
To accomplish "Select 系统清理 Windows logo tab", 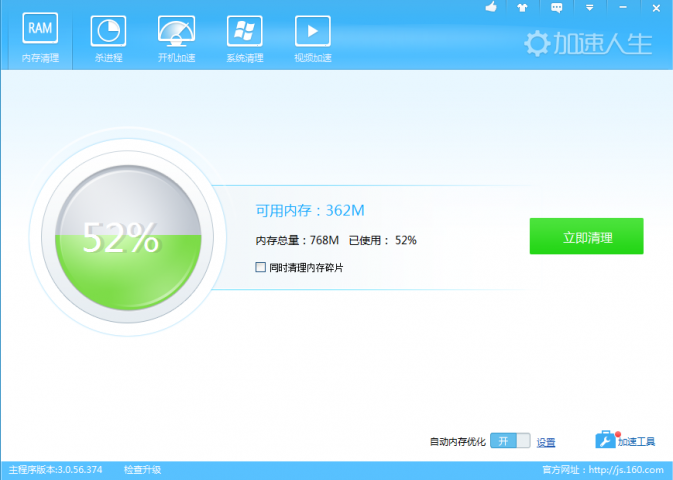I will [244, 38].
